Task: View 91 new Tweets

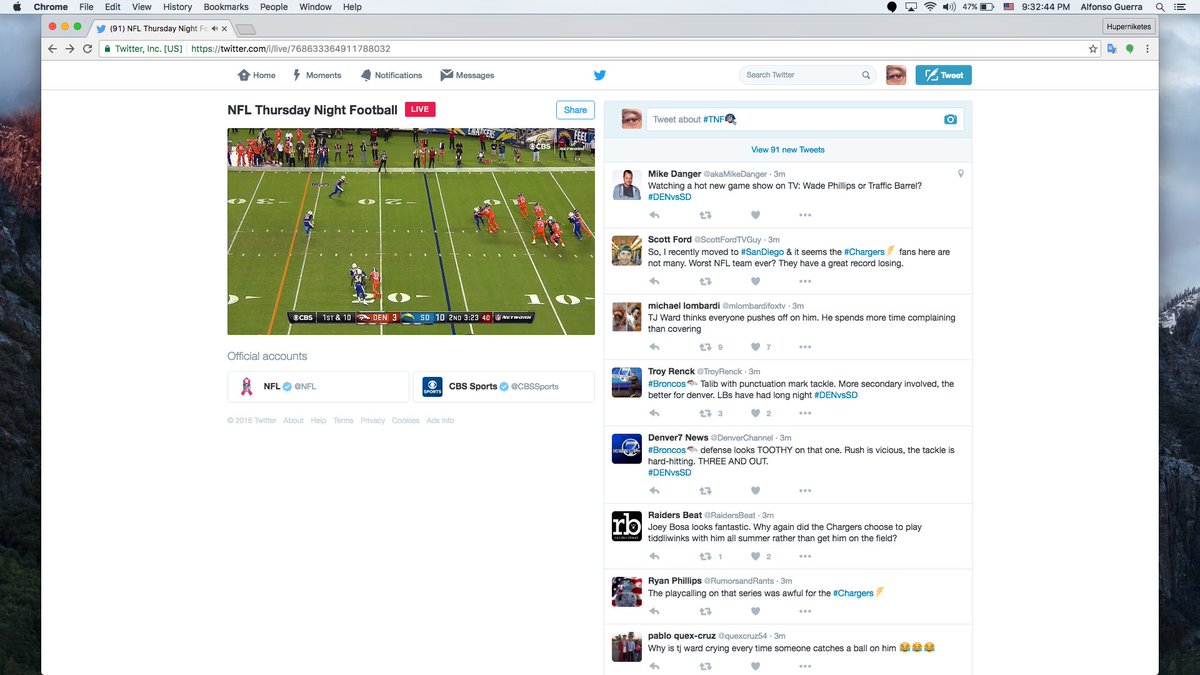Action: [x=788, y=150]
